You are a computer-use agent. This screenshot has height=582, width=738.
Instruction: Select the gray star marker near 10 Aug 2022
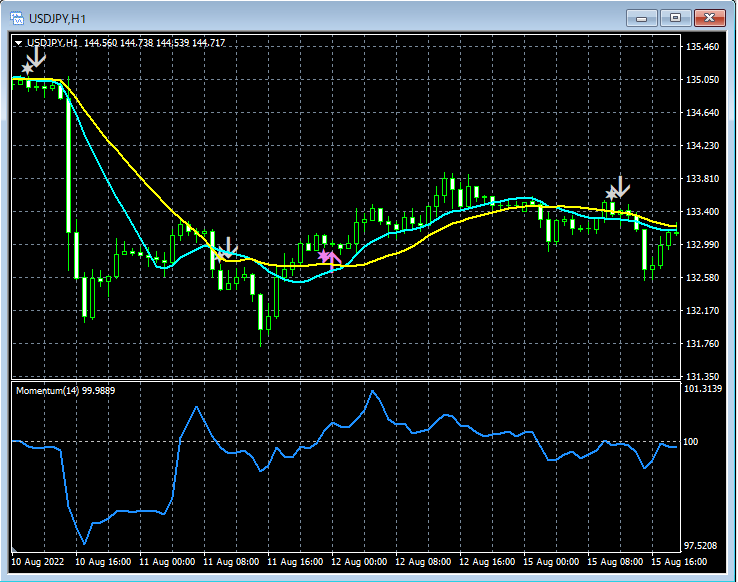27,69
